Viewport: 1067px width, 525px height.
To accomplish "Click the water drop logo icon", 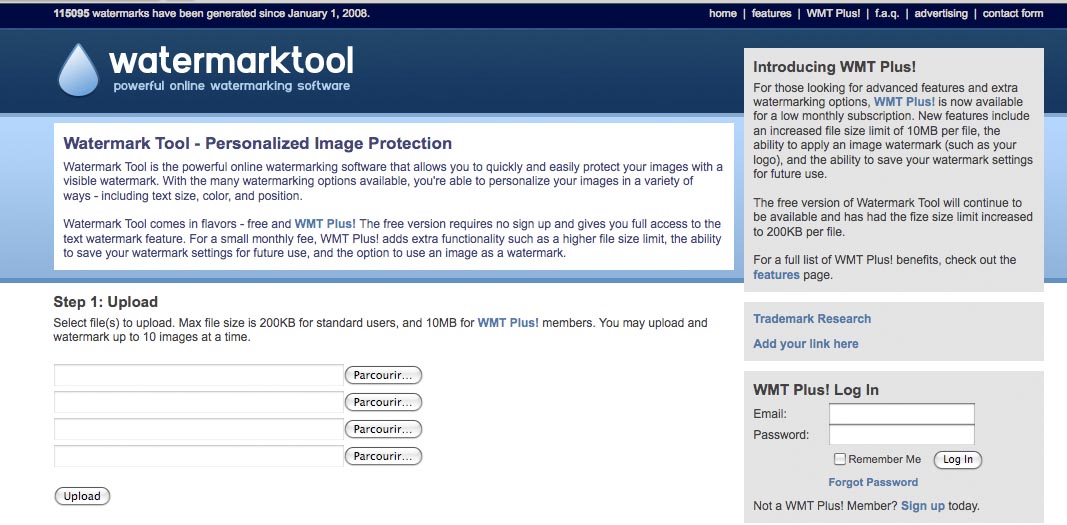I will point(78,69).
